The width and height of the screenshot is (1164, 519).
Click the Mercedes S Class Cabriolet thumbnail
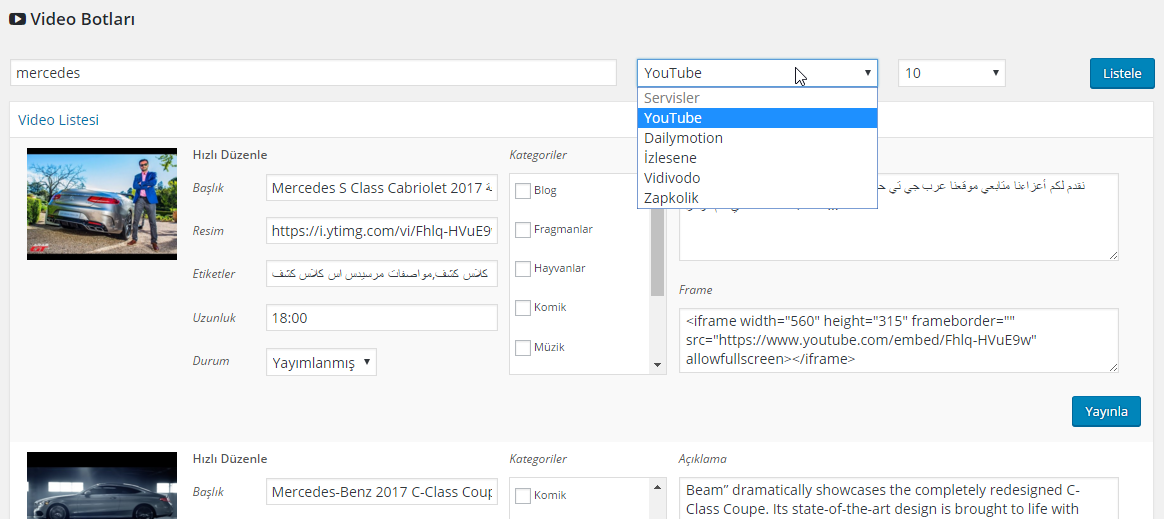point(102,203)
